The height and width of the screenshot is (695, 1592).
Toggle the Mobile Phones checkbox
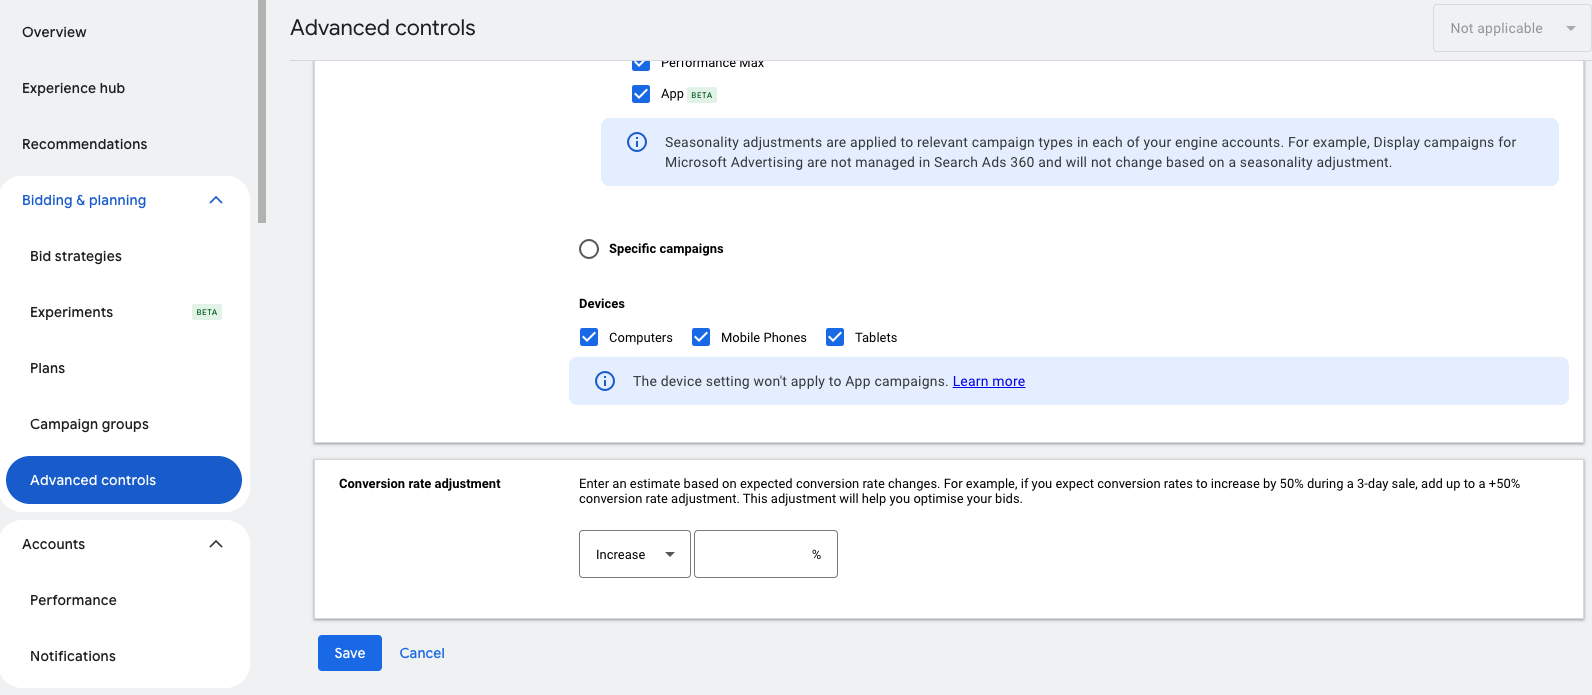coord(701,337)
